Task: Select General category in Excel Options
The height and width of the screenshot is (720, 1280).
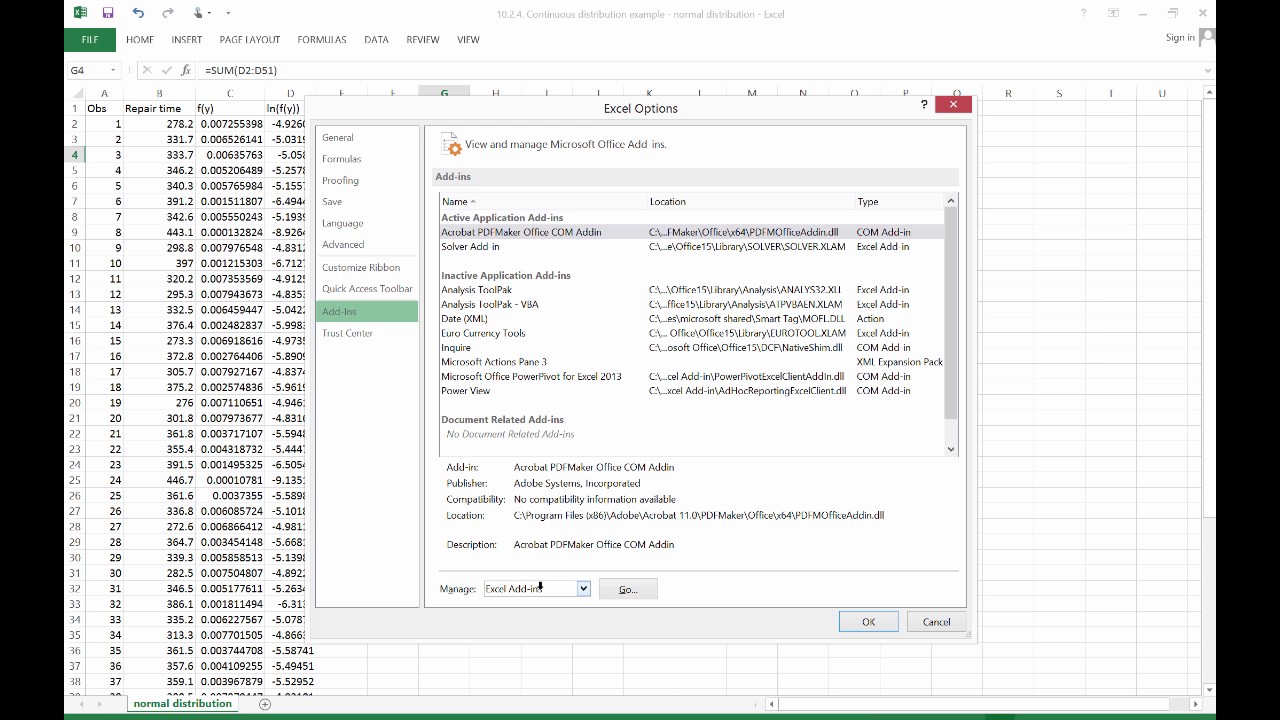Action: click(367, 137)
